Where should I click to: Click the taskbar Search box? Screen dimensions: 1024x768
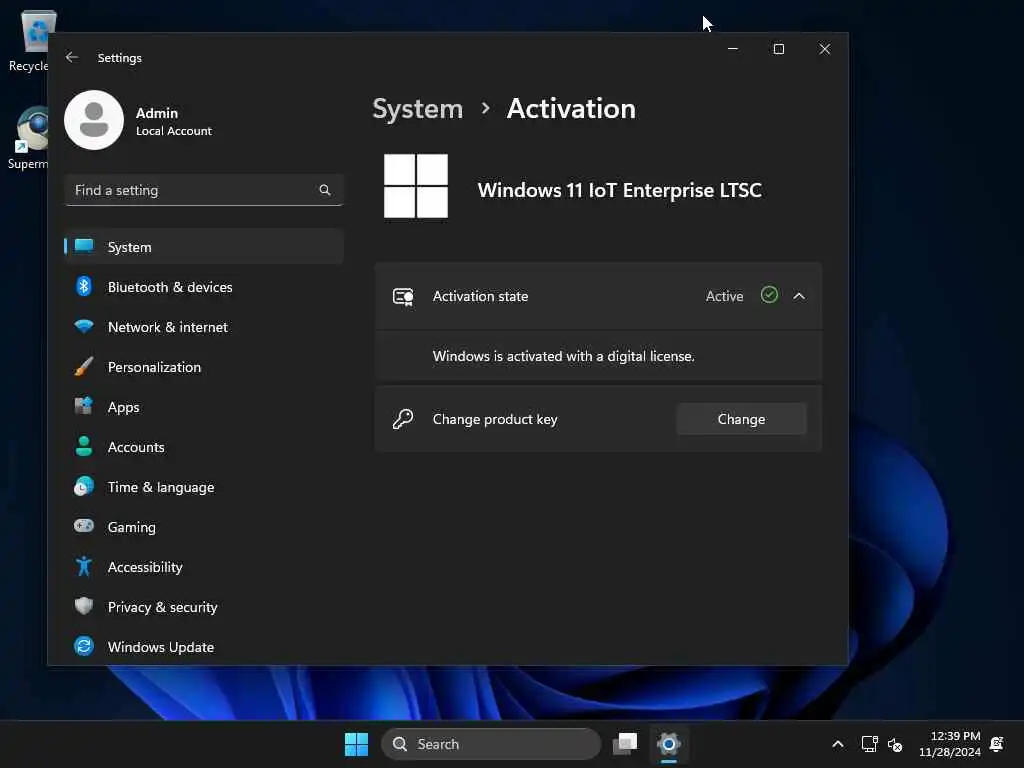coord(490,744)
